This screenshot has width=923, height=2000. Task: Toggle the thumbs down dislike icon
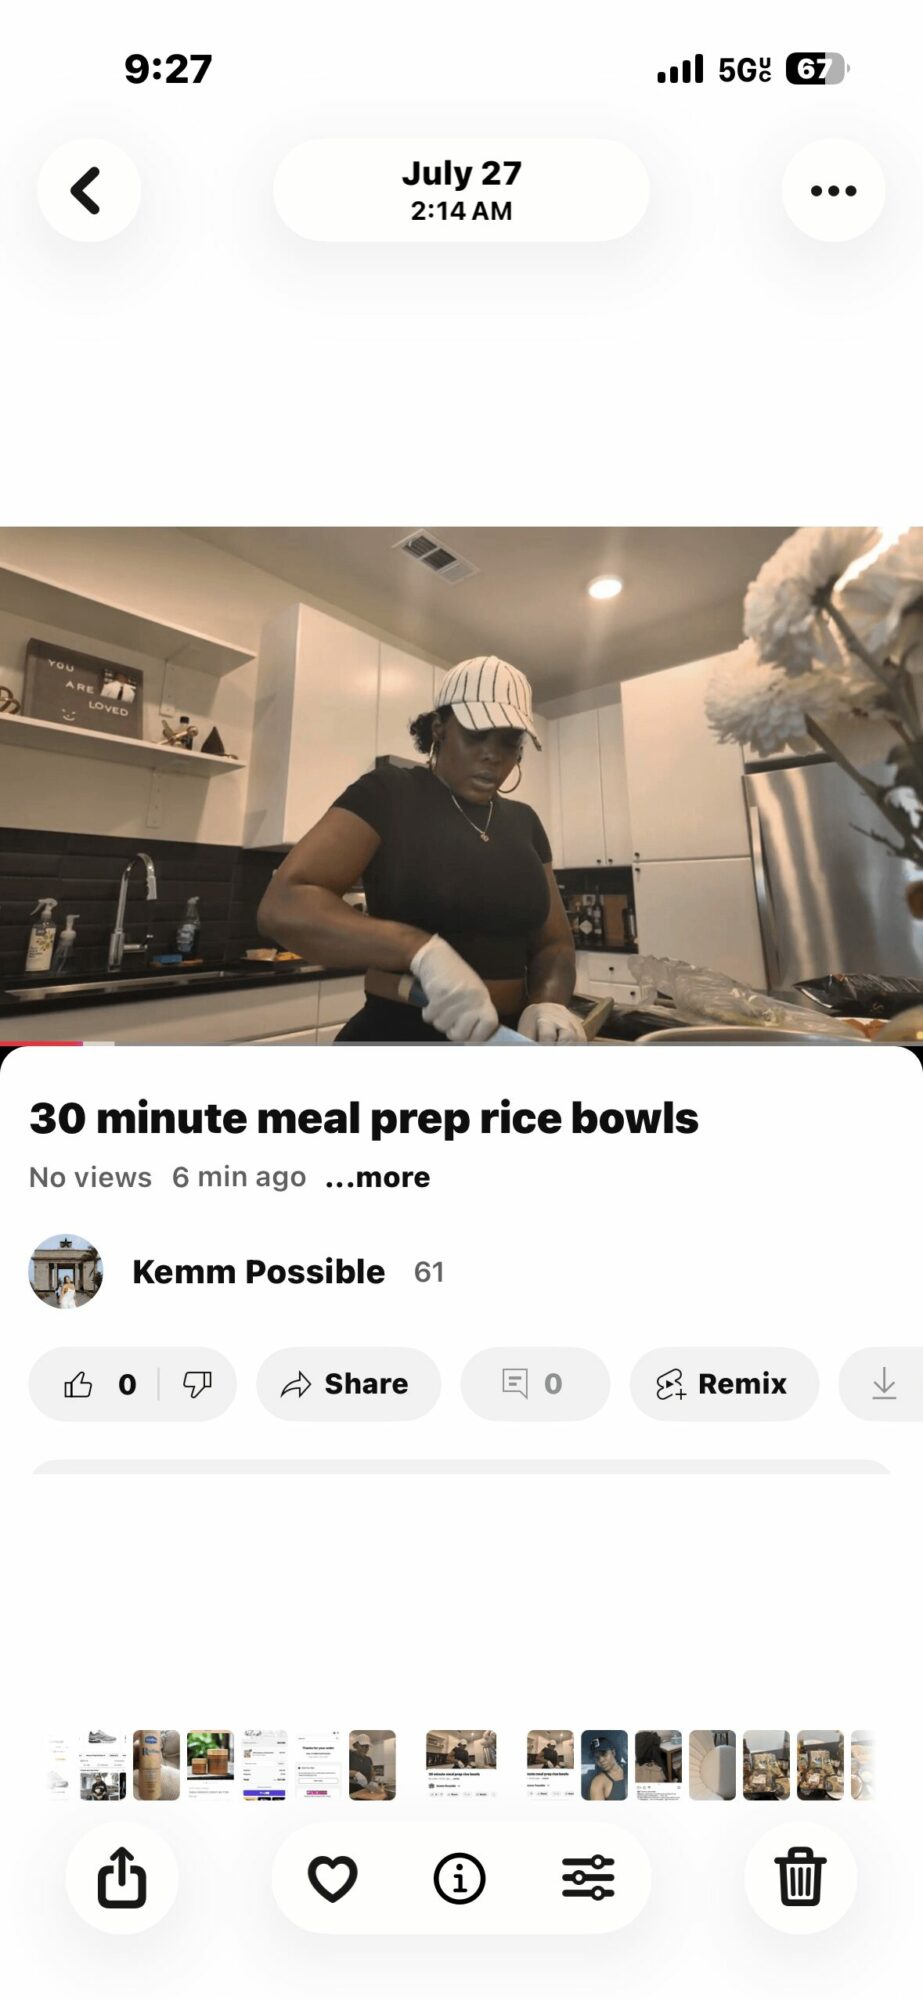click(x=197, y=1384)
